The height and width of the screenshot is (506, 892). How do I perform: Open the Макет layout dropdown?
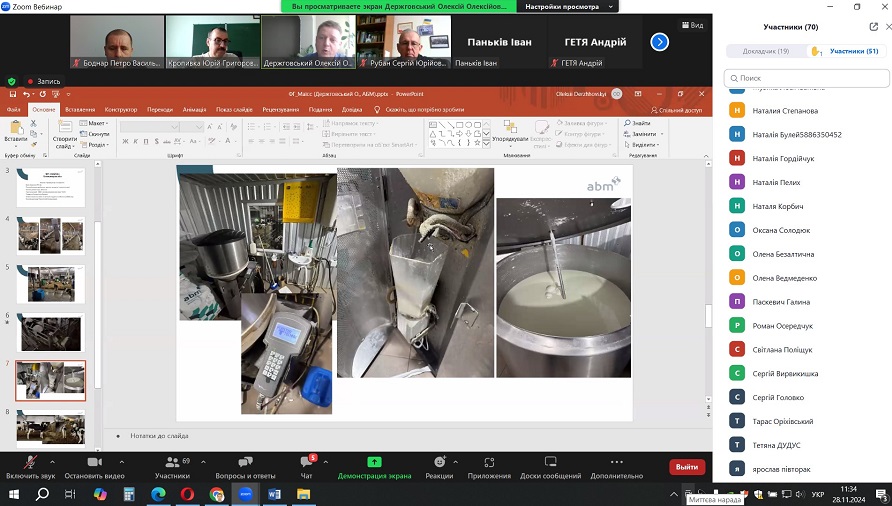point(94,123)
